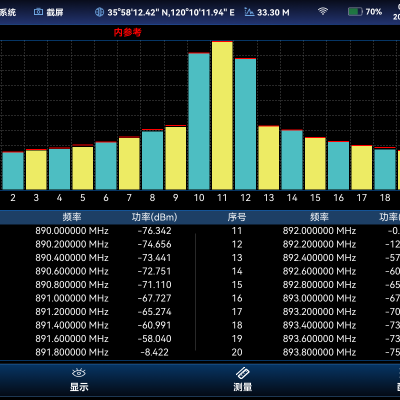The height and width of the screenshot is (400, 400).
Task: Click left 频率 column header
Action: point(72,217)
